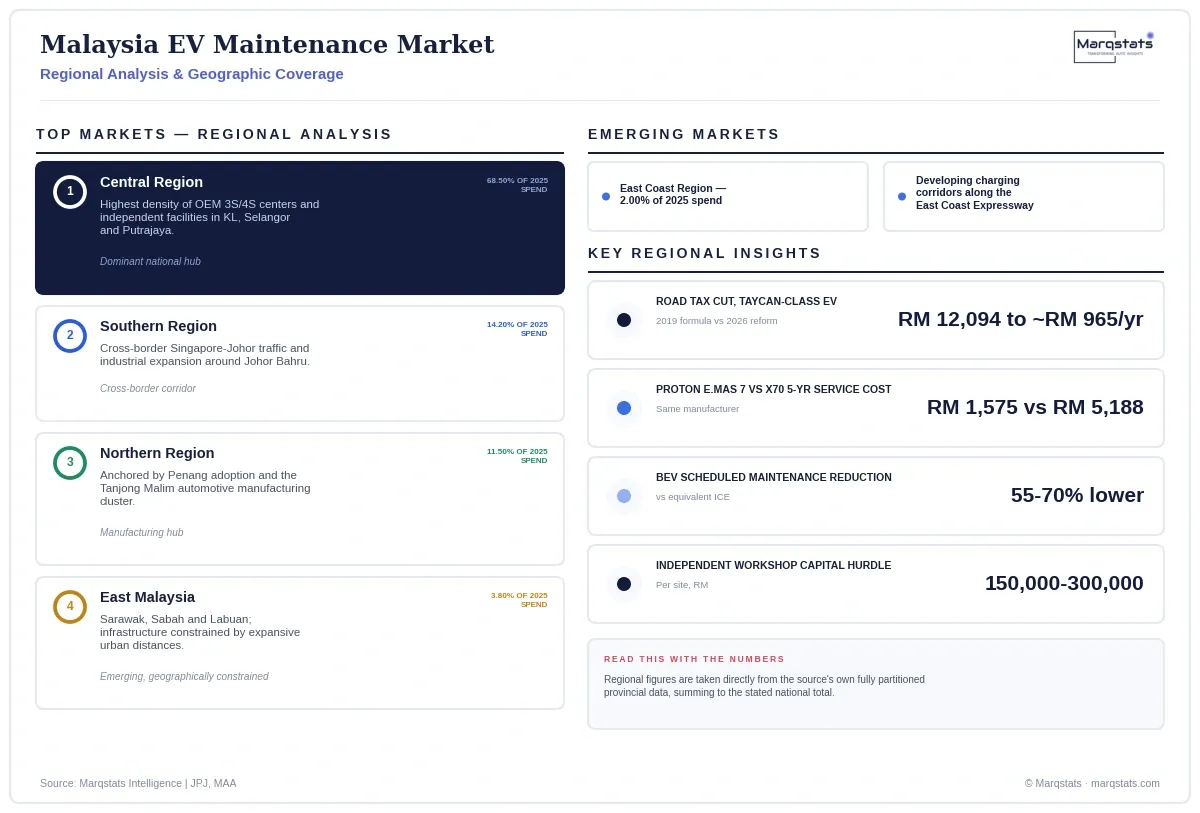Click the 'Manufacturing hub' caption
This screenshot has height=813, width=1200.
click(x=142, y=533)
